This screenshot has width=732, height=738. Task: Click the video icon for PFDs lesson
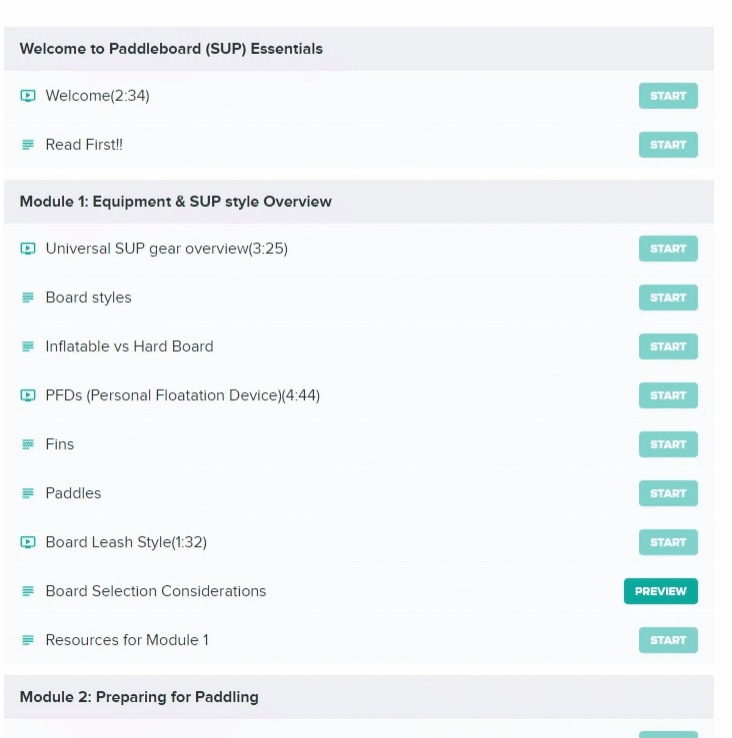tap(28, 395)
